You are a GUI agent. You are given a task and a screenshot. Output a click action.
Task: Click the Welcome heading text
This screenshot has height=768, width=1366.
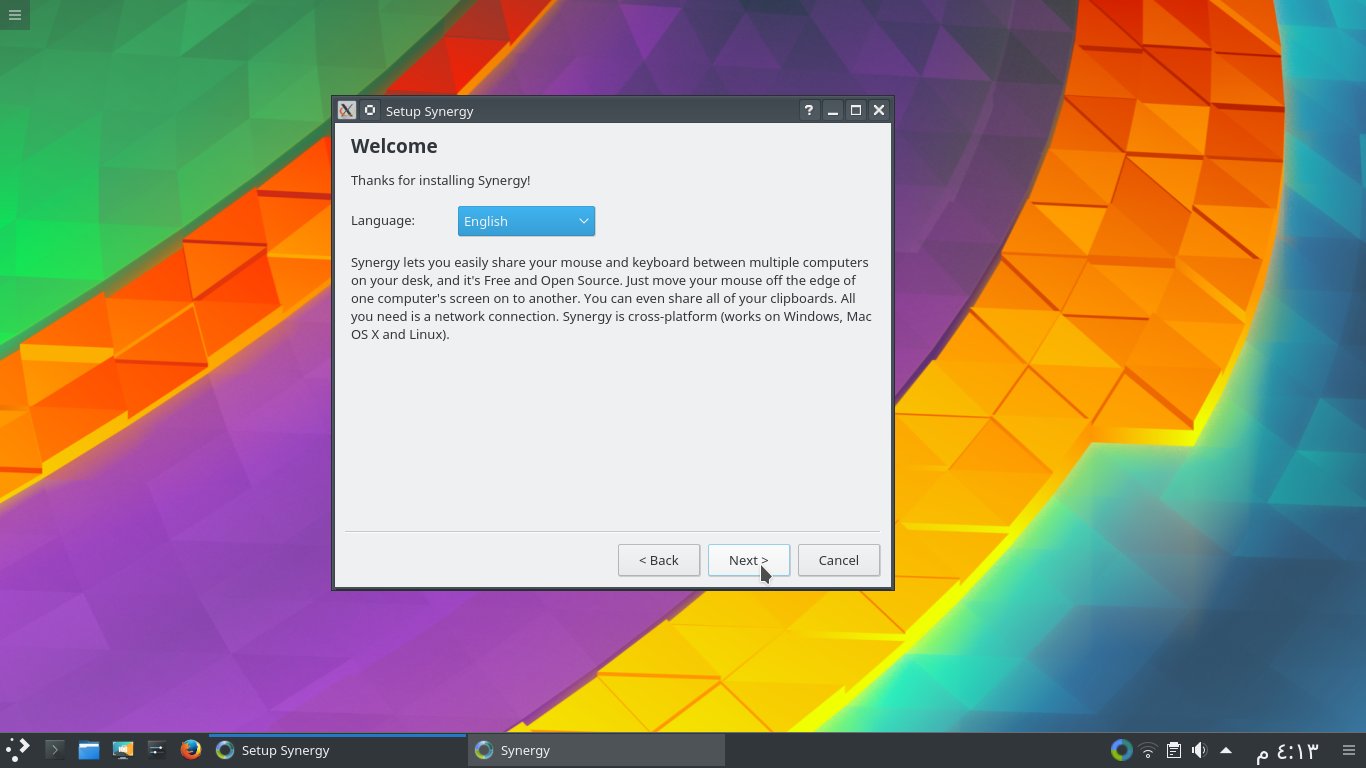coord(394,146)
